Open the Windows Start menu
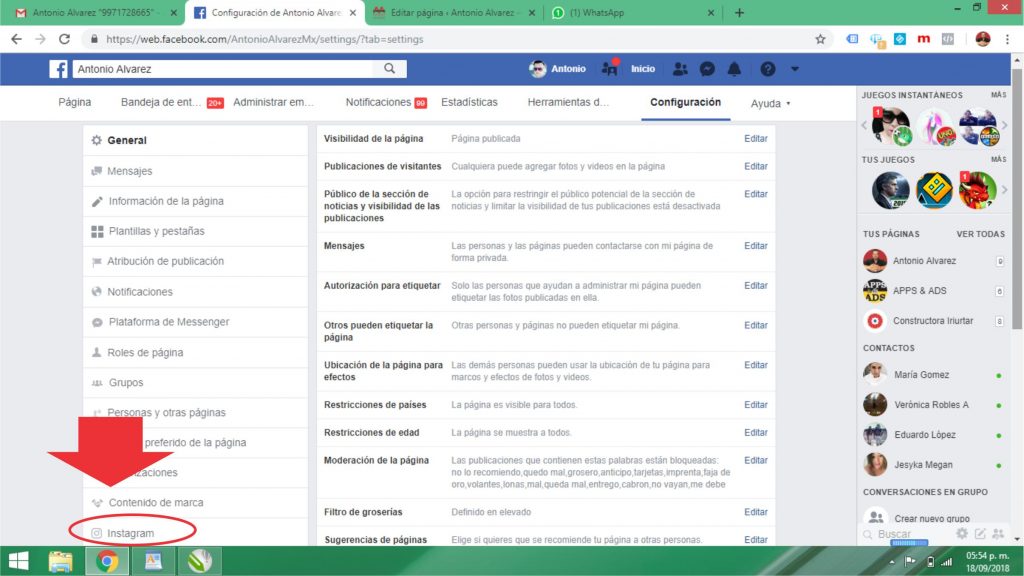The height and width of the screenshot is (576, 1024). pos(18,561)
